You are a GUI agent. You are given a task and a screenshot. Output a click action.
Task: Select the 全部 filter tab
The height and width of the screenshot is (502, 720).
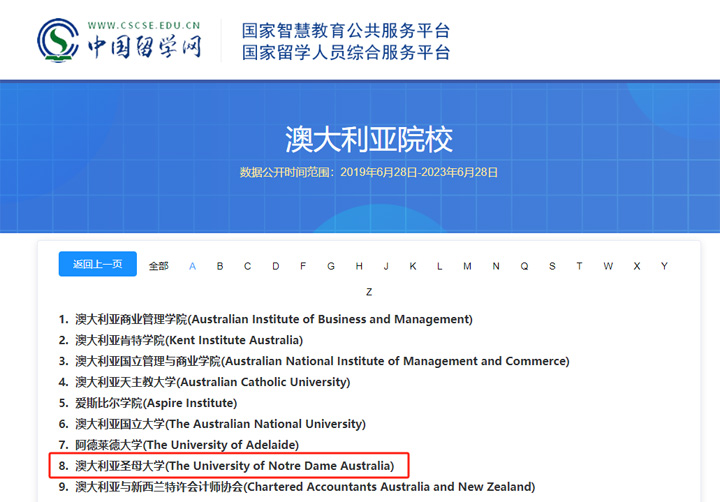(x=158, y=266)
